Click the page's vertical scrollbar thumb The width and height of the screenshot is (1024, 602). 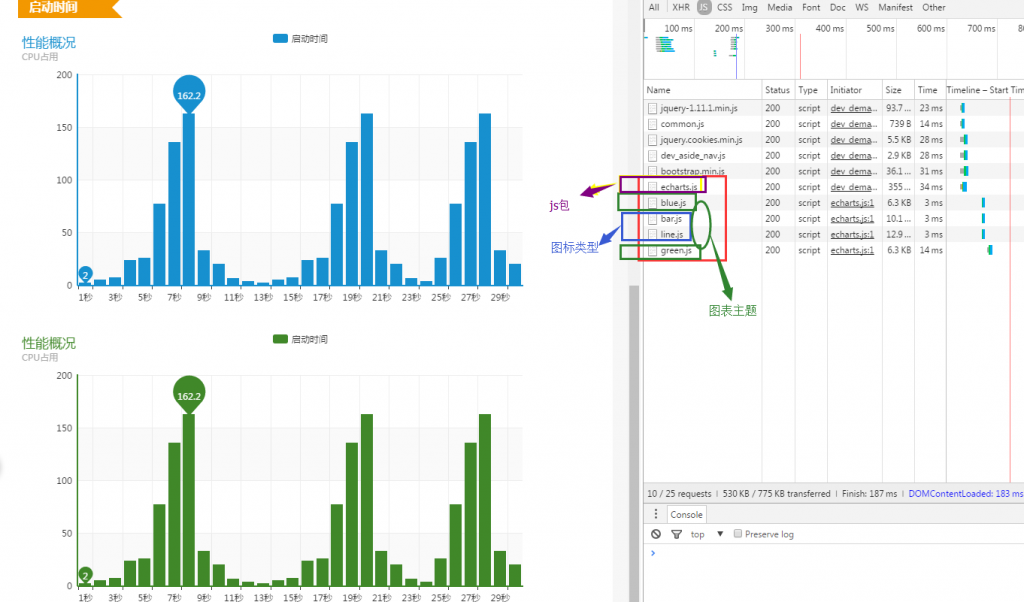point(632,440)
